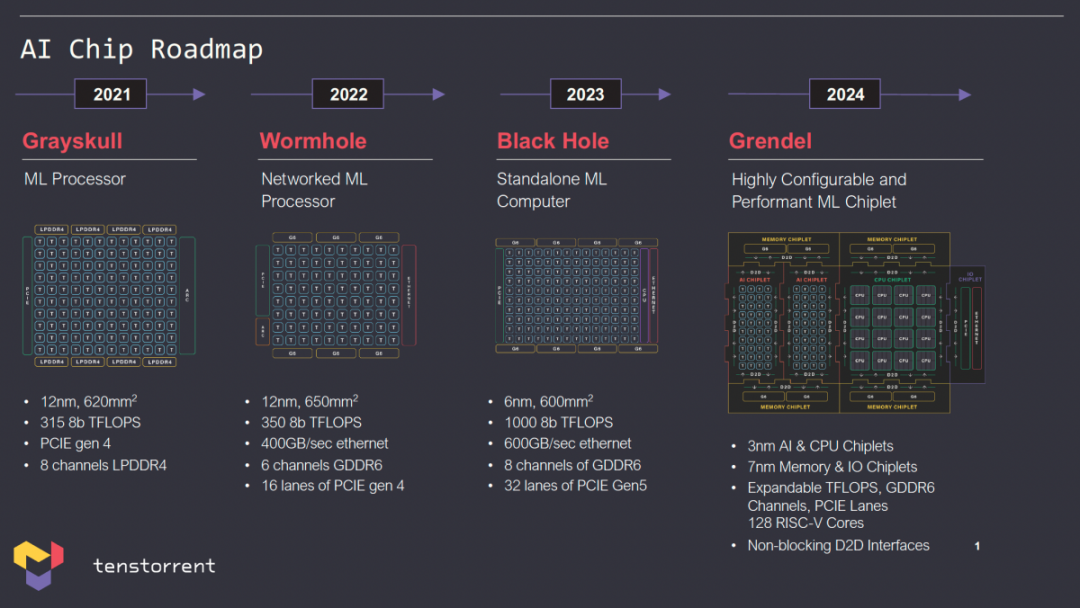The width and height of the screenshot is (1080, 608).
Task: Click the tenstorrent wordmark text
Action: point(154,566)
